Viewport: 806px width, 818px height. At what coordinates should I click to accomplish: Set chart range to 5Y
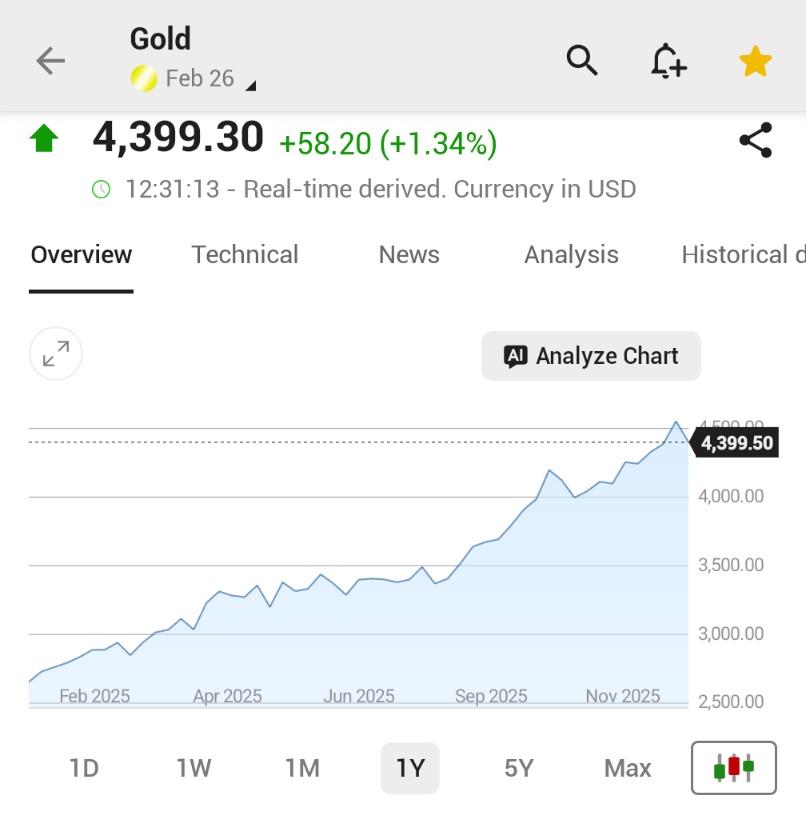pos(519,768)
